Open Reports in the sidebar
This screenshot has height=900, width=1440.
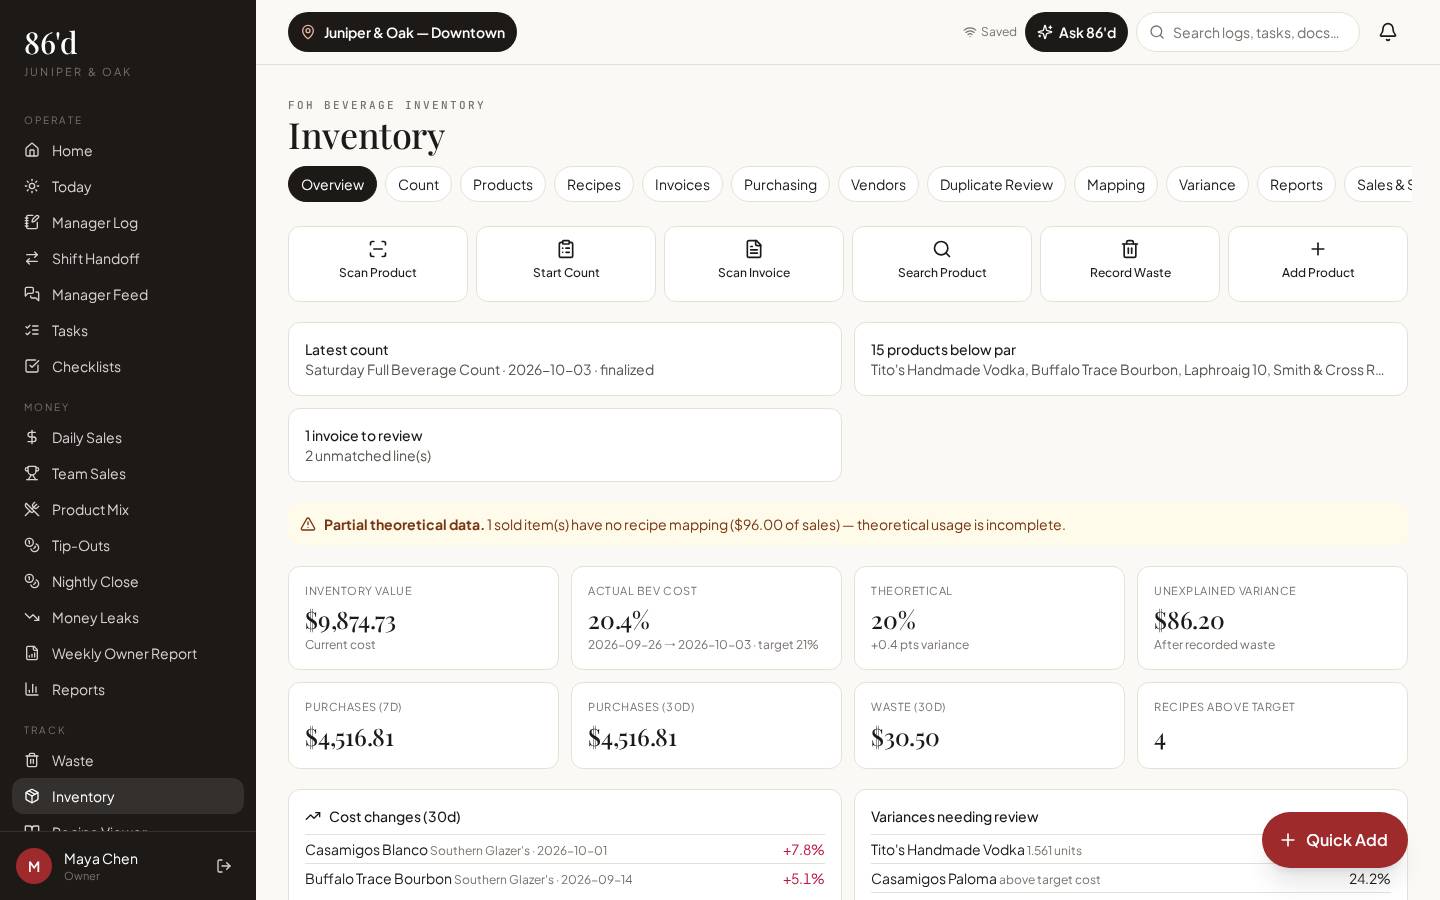(x=128, y=689)
